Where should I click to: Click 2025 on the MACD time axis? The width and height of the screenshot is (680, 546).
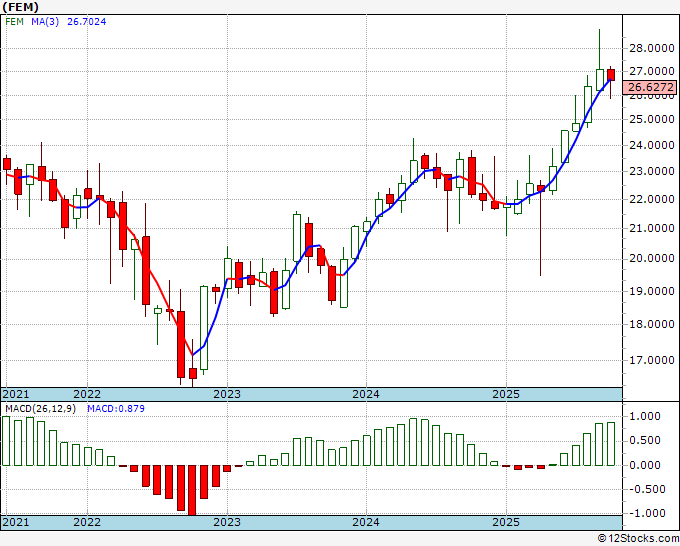click(x=506, y=522)
